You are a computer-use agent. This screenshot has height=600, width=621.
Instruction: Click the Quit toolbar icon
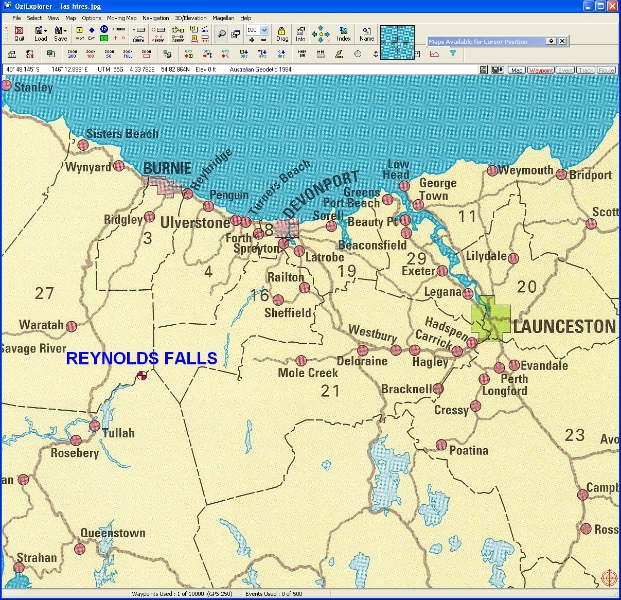20,34
